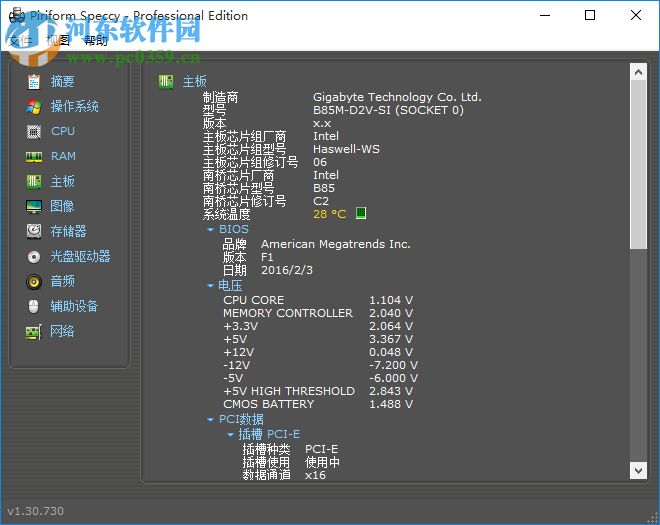Click the version number v1.30.730
This screenshot has width=660, height=525.
(x=35, y=511)
